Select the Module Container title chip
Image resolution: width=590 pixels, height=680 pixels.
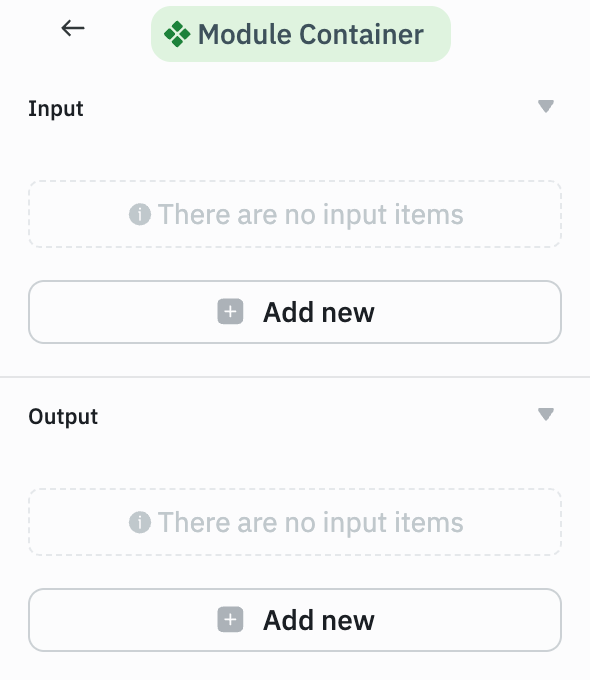tap(301, 34)
